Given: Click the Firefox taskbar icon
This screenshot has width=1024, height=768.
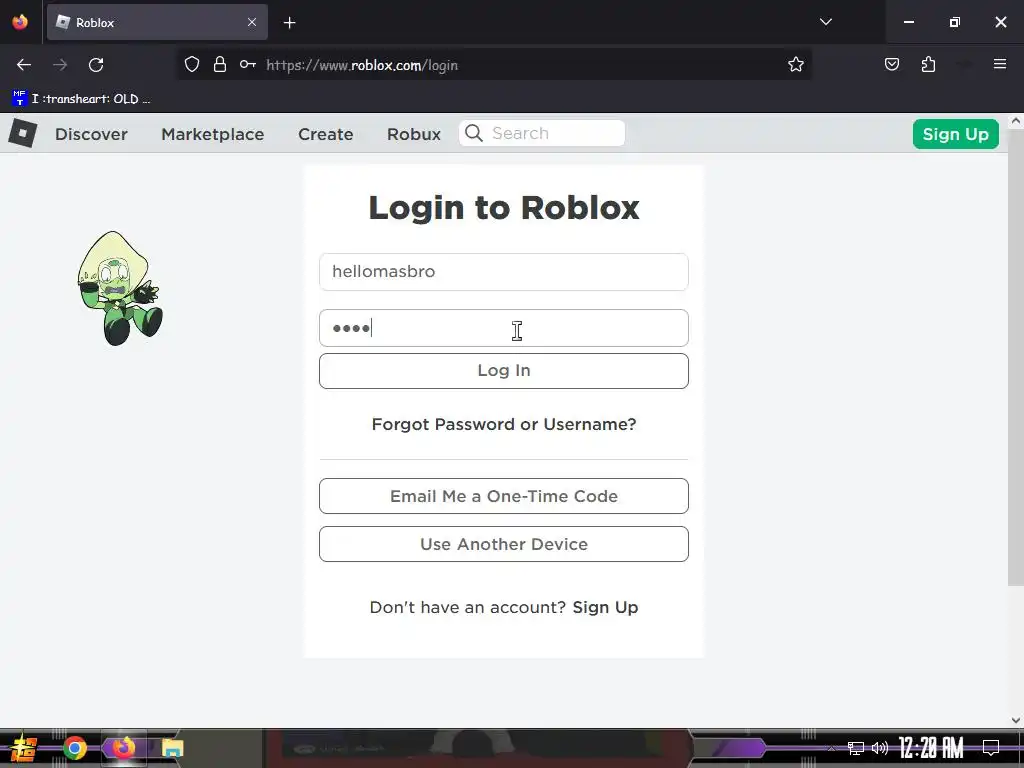Looking at the screenshot, I should (123, 748).
